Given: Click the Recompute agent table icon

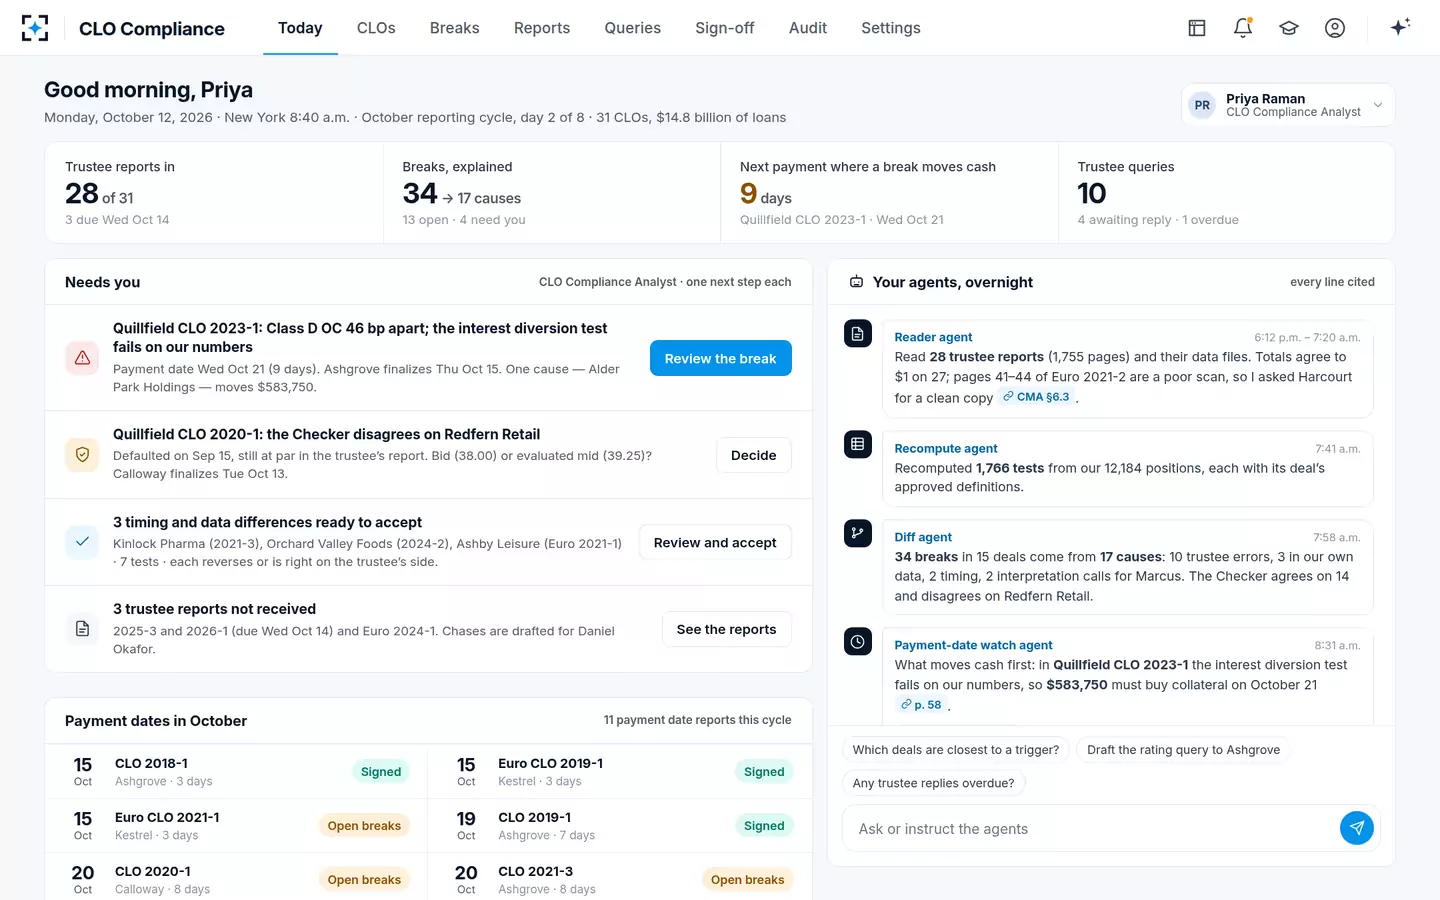Looking at the screenshot, I should (858, 444).
